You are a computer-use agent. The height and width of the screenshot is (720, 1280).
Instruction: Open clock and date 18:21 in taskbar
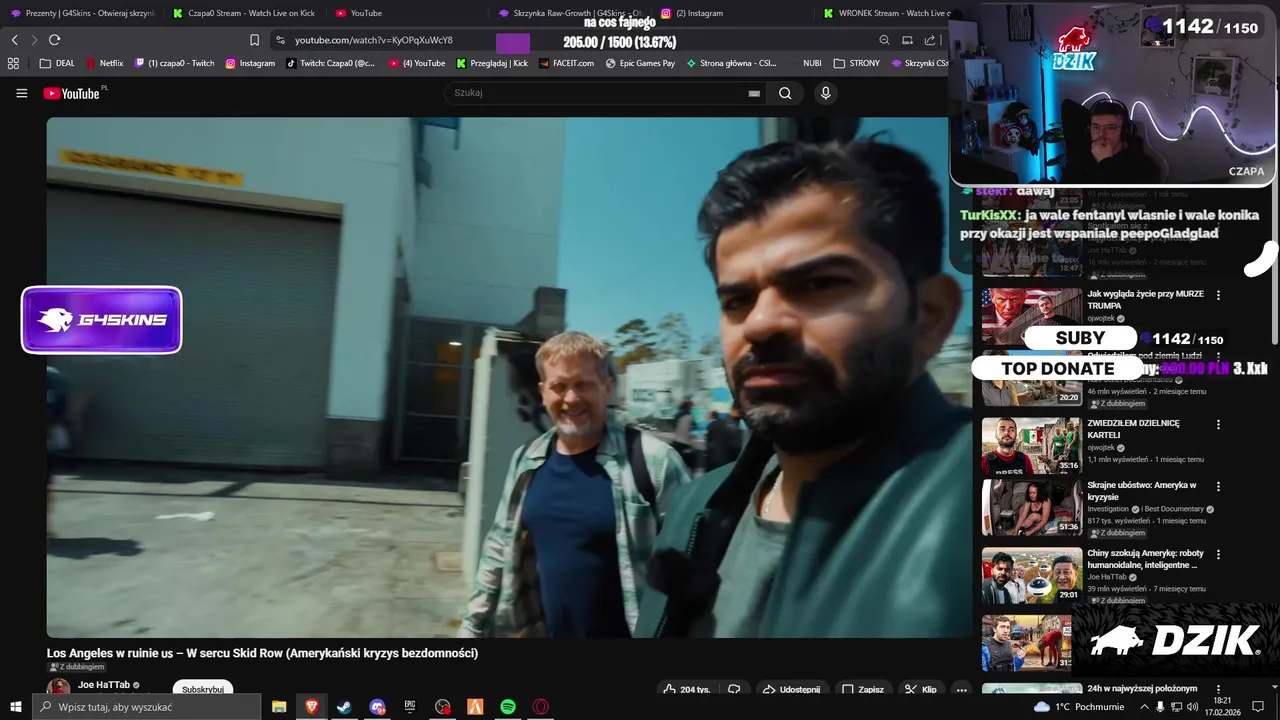pos(1224,707)
